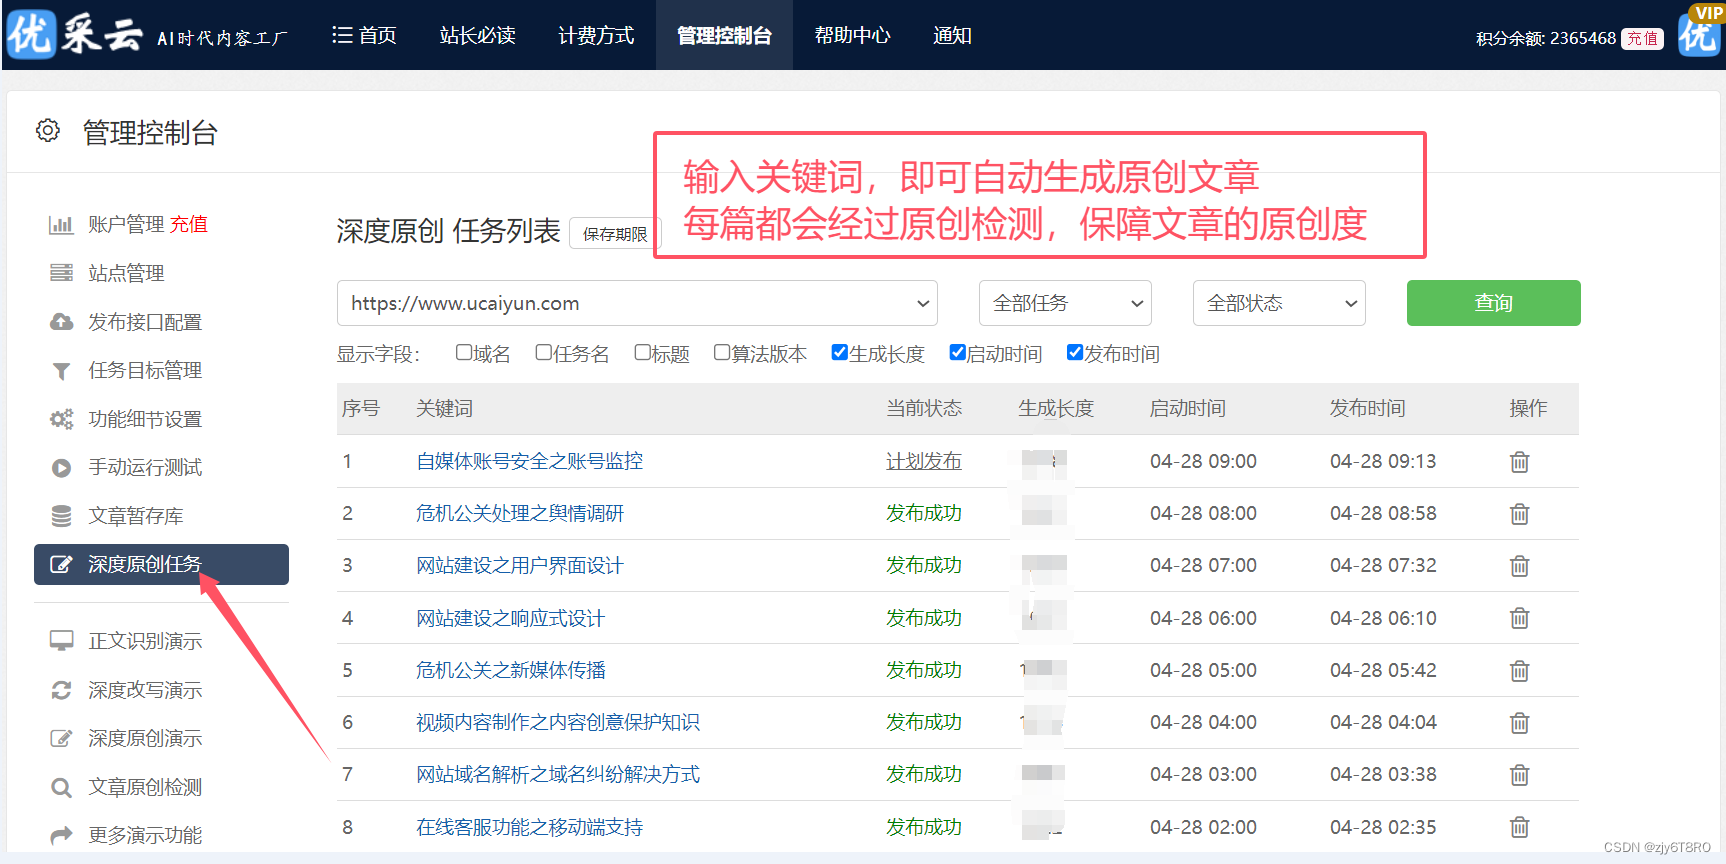The image size is (1726, 864).
Task: Open keyword 网站建设之响应式设计
Action: point(510,618)
